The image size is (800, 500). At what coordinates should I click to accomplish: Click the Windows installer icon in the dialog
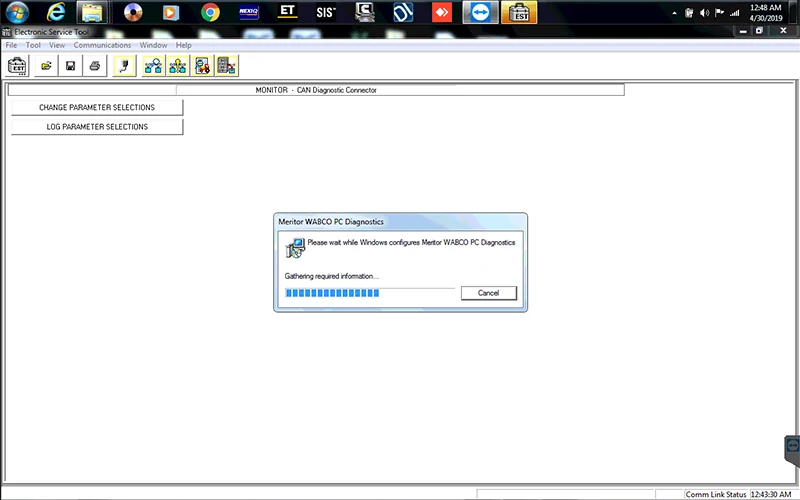[295, 247]
